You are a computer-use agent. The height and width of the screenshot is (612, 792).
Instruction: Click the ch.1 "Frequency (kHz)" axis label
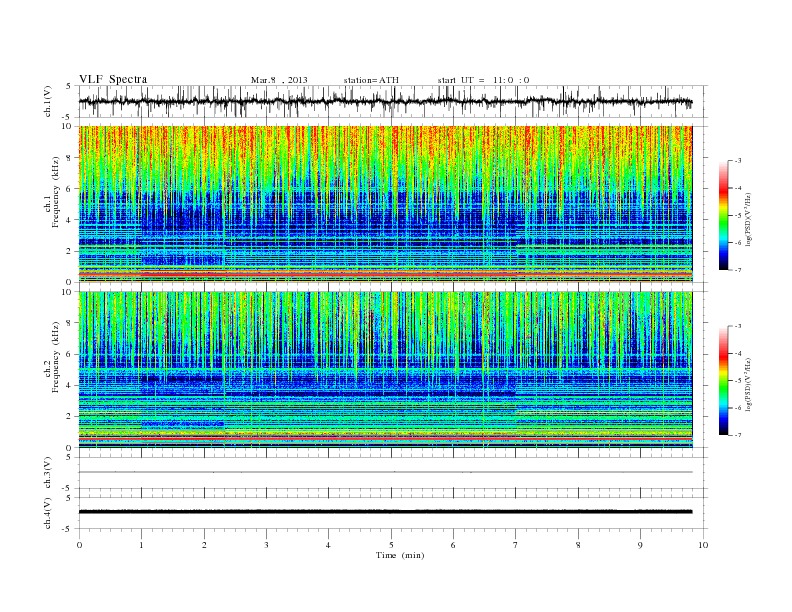tap(56, 192)
